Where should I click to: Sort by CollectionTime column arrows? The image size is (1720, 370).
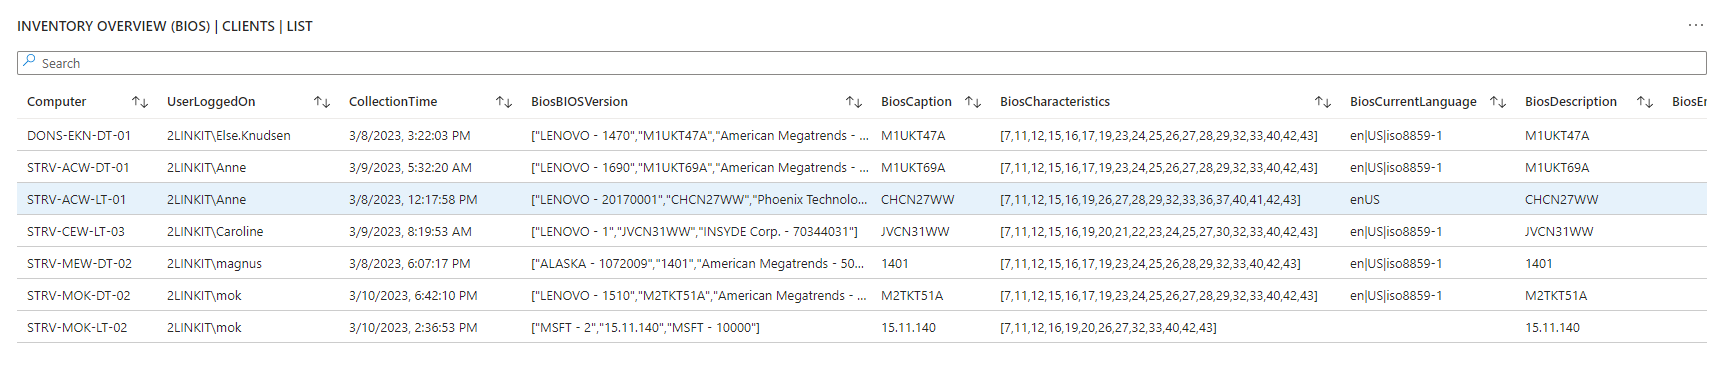point(504,102)
